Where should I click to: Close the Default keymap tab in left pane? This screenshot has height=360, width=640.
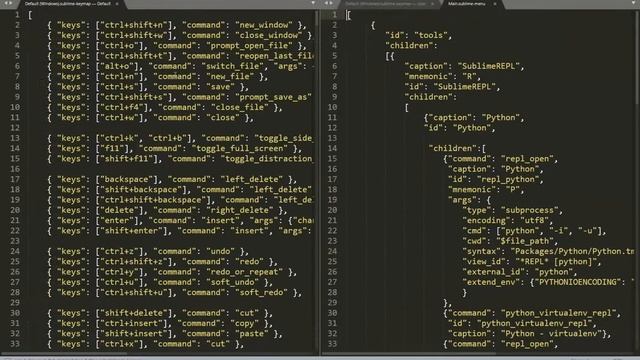point(118,4)
